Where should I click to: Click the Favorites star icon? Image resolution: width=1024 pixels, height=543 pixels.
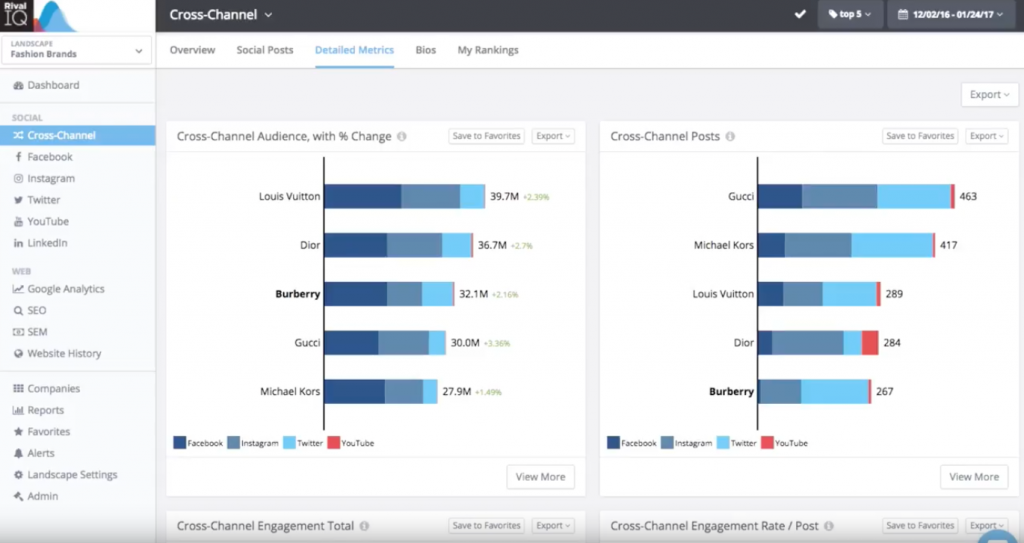18,432
